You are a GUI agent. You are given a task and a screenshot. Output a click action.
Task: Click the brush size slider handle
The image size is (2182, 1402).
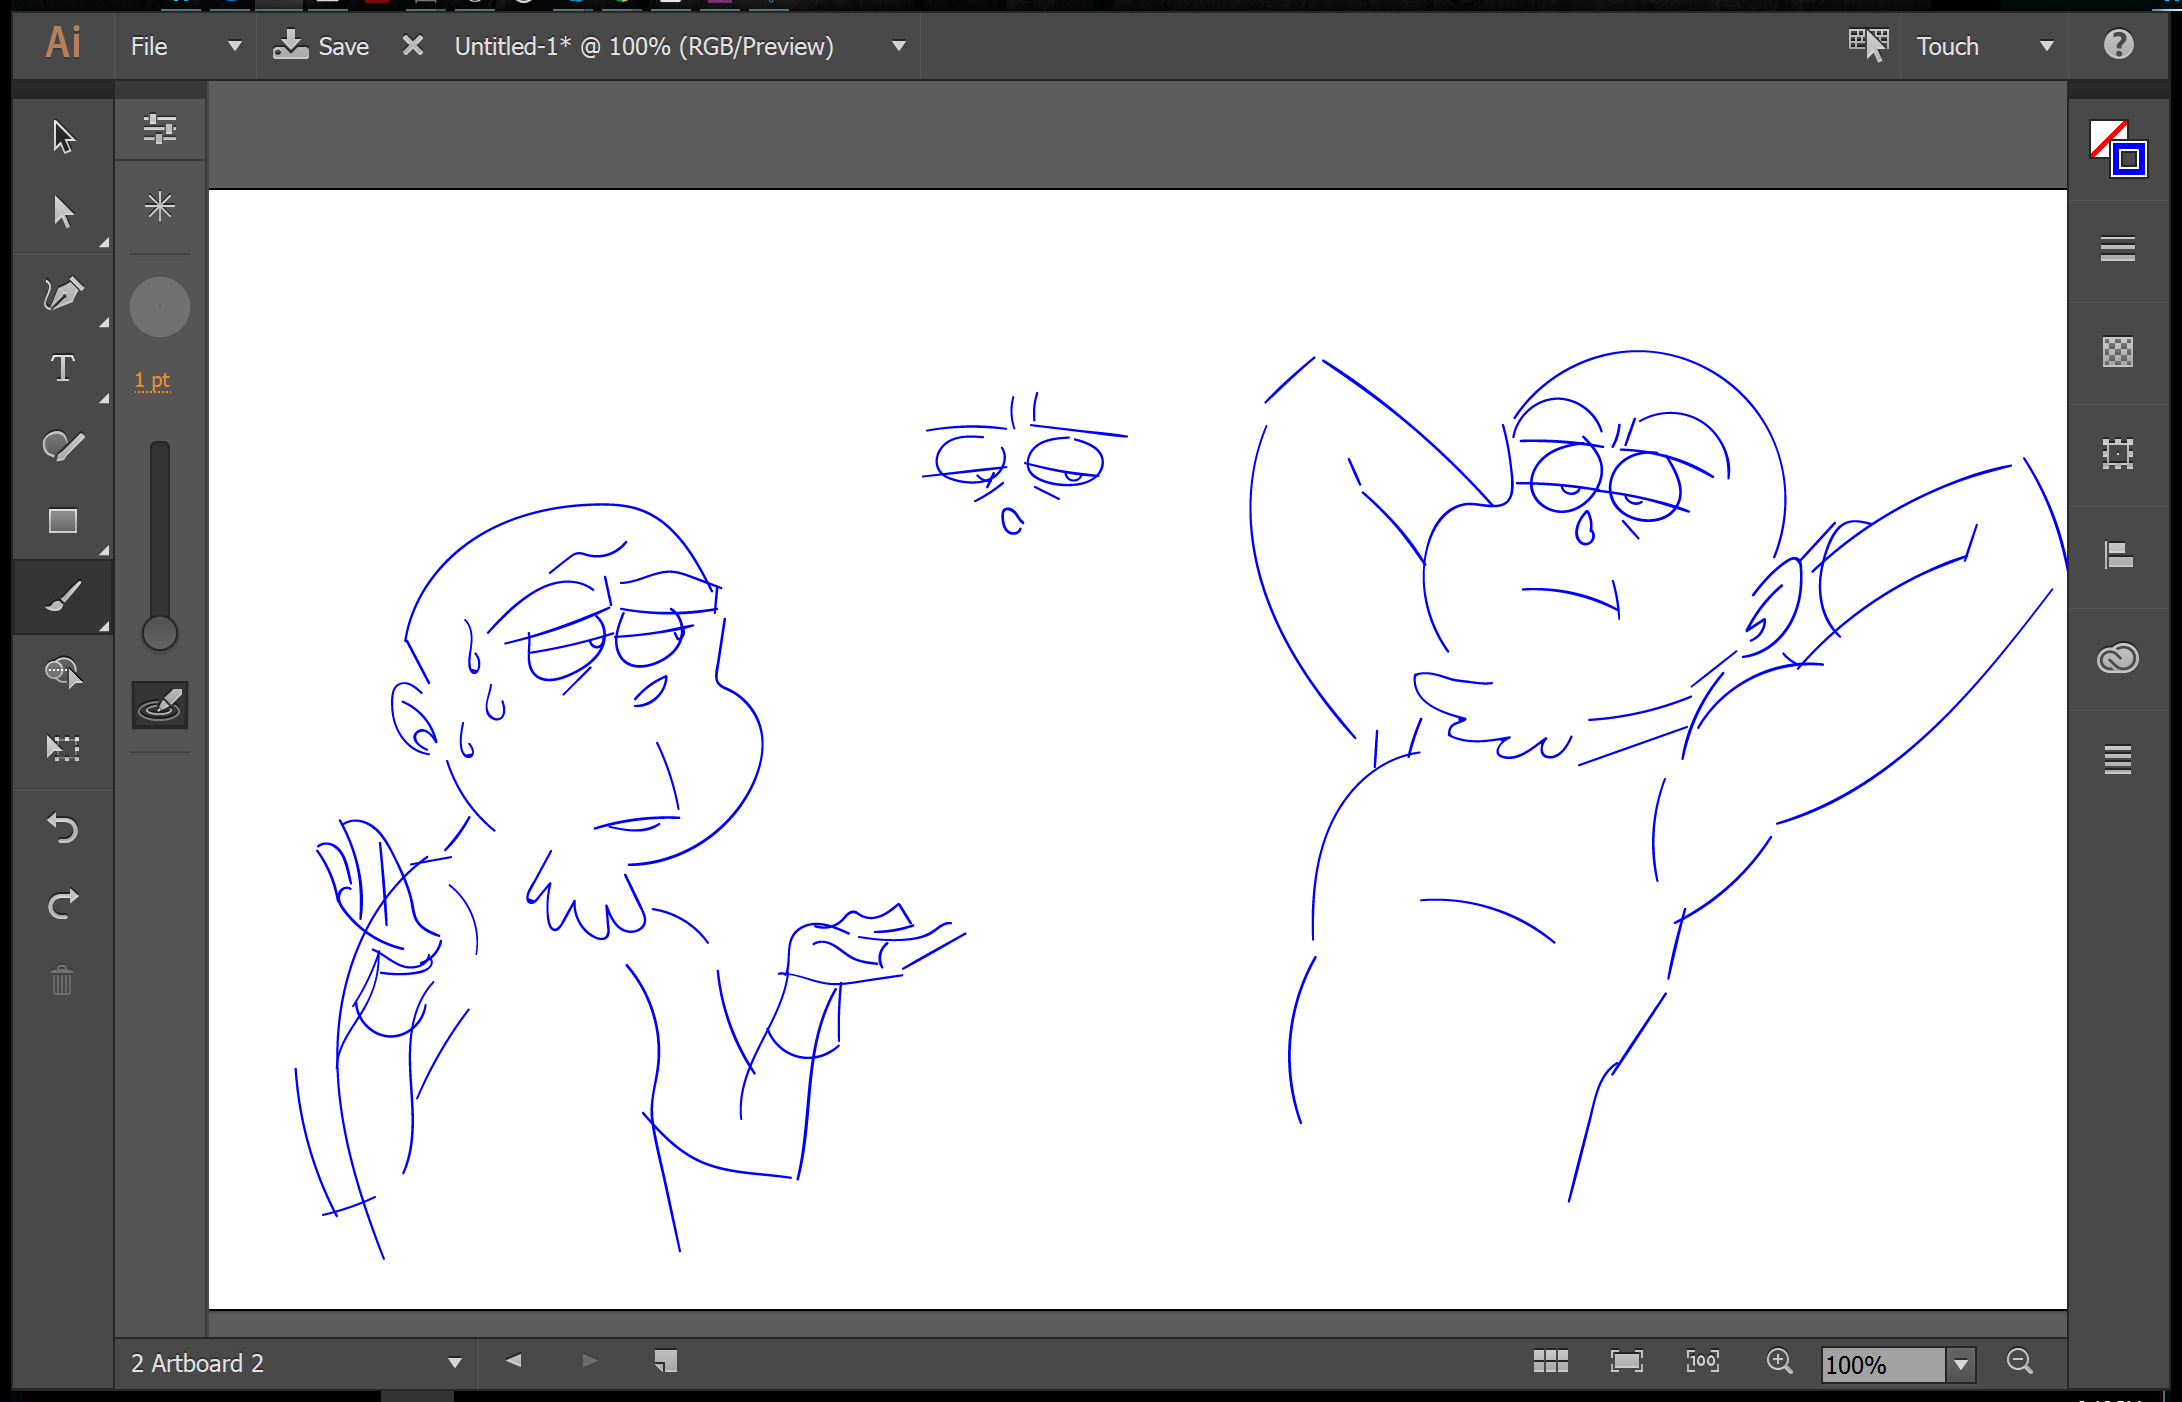point(160,633)
